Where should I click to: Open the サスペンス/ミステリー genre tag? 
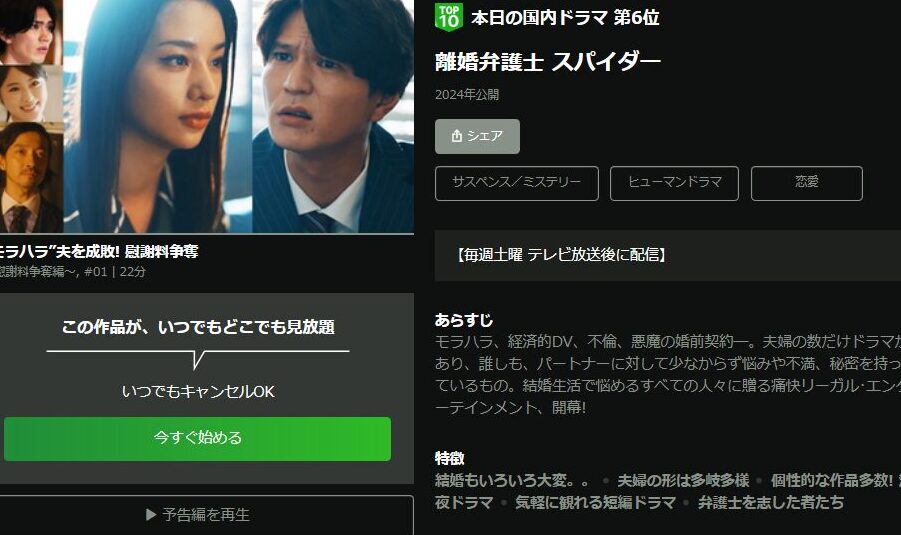[517, 183]
